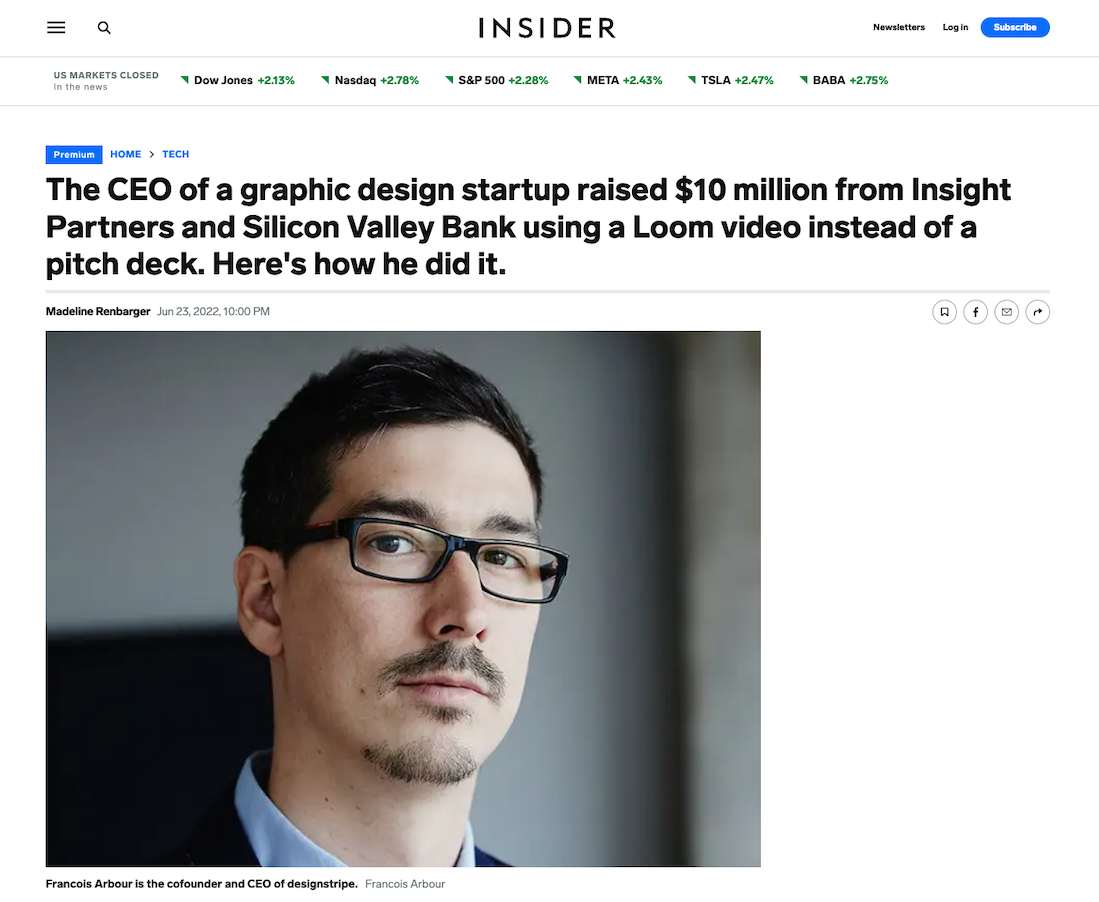Click the S&P 500 ticker
The image size is (1099, 902).
[497, 80]
